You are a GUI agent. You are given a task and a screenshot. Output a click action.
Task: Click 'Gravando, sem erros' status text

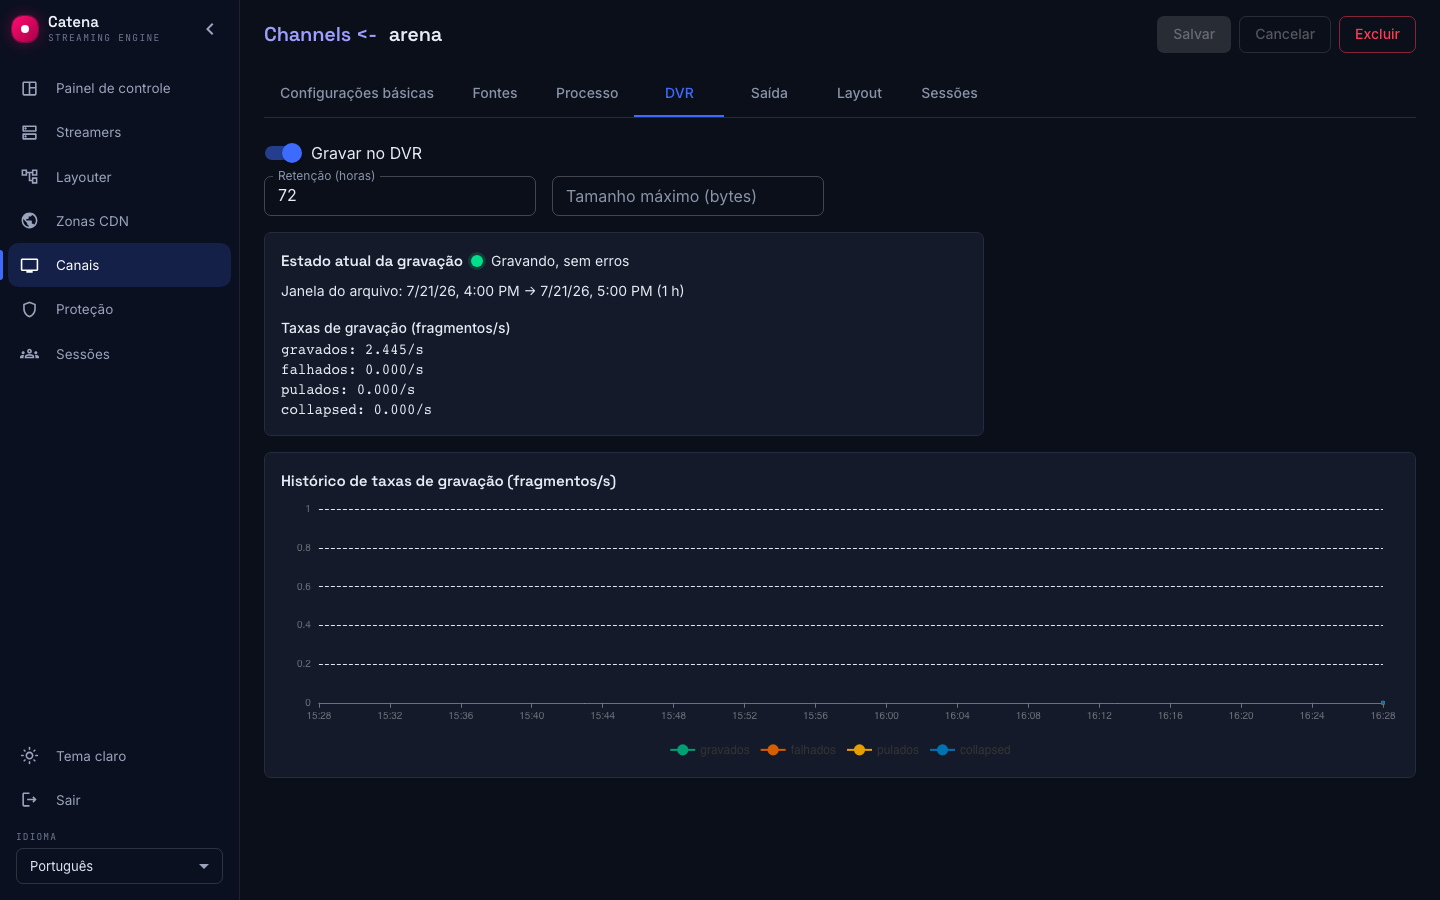(x=560, y=261)
